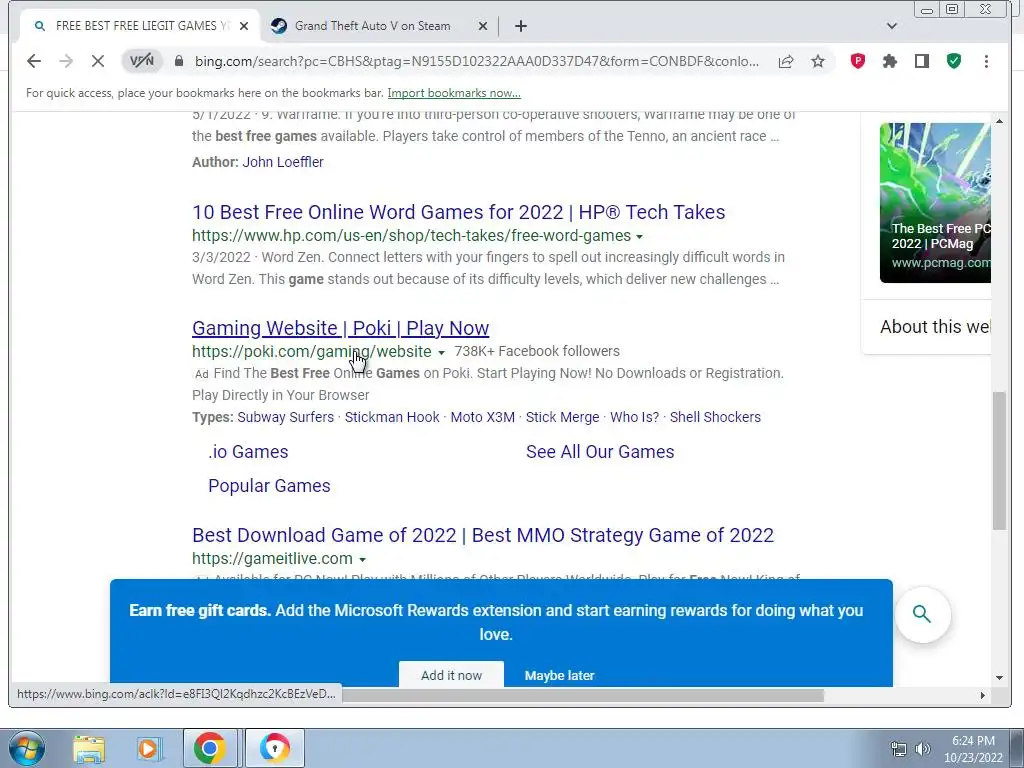This screenshot has height=768, width=1024.
Task: Open author John Loeffler link
Action: tap(283, 162)
